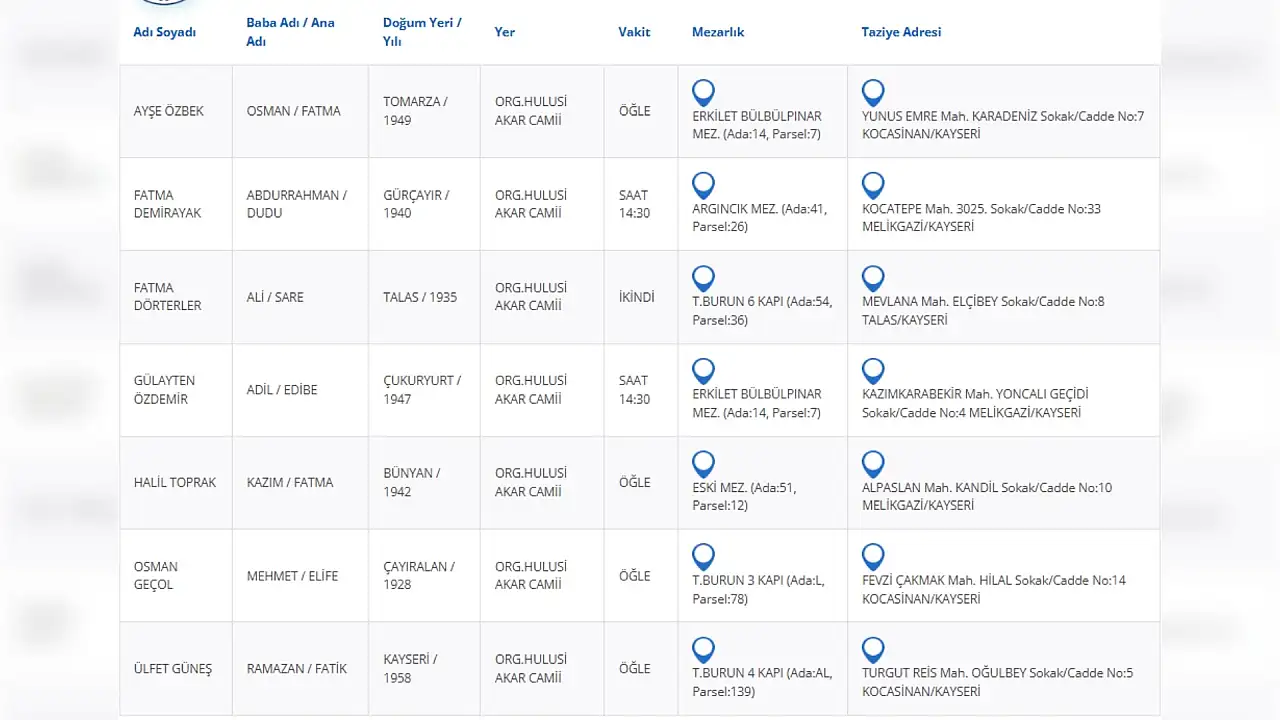This screenshot has width=1280, height=720.
Task: Click T.Burun 6 Kapı cemetery pin
Action: 703,278
